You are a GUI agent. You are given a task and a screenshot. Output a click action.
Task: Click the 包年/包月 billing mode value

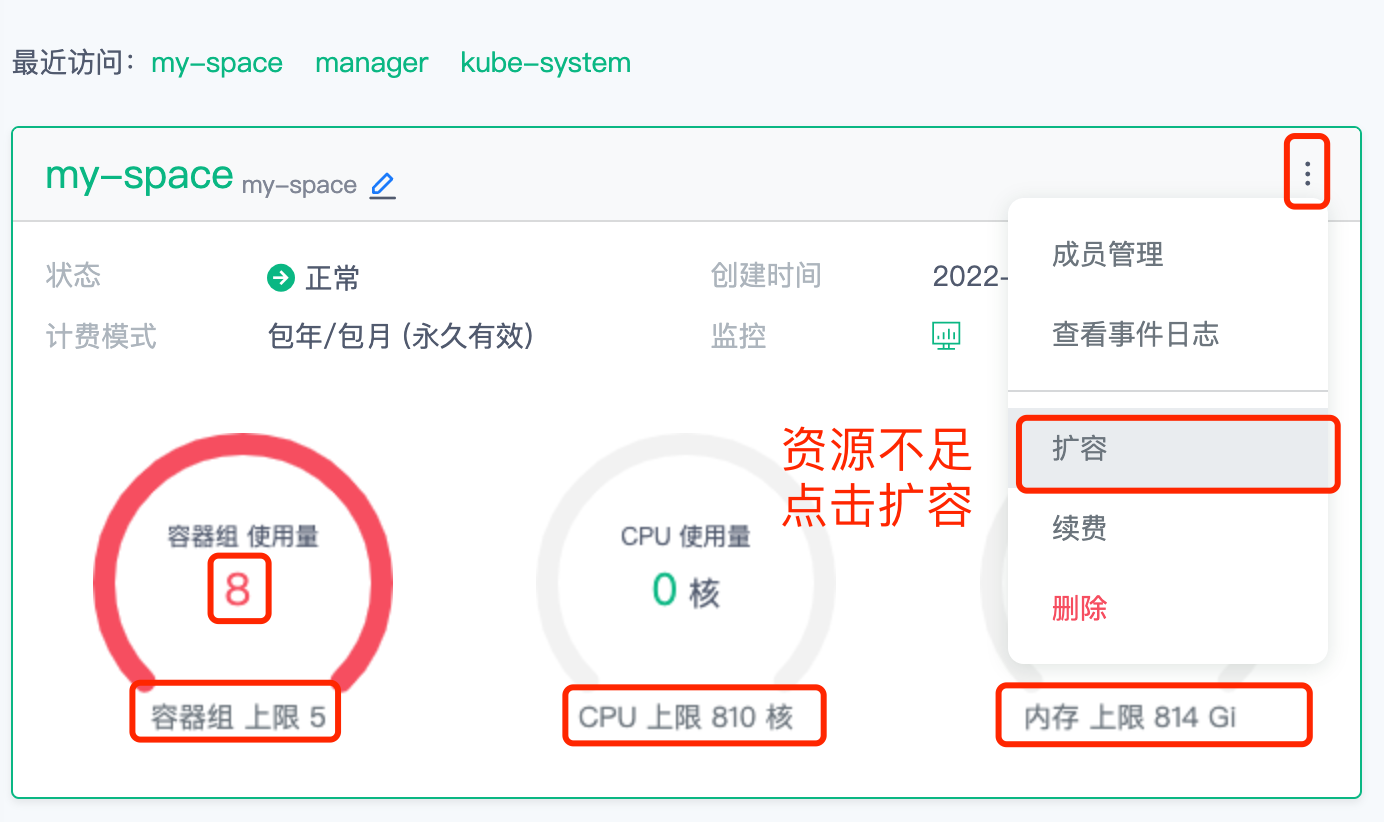click(x=401, y=336)
